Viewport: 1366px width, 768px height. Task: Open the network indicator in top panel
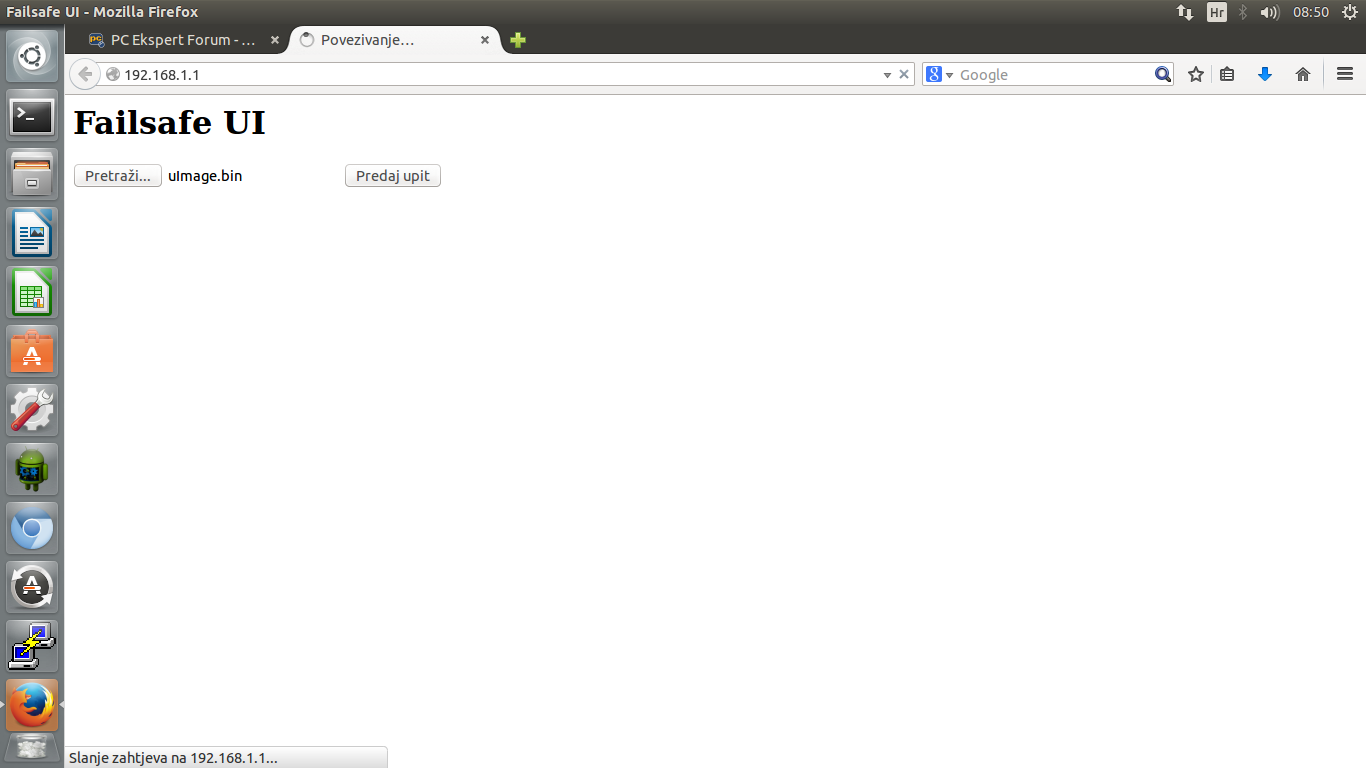coord(1184,12)
